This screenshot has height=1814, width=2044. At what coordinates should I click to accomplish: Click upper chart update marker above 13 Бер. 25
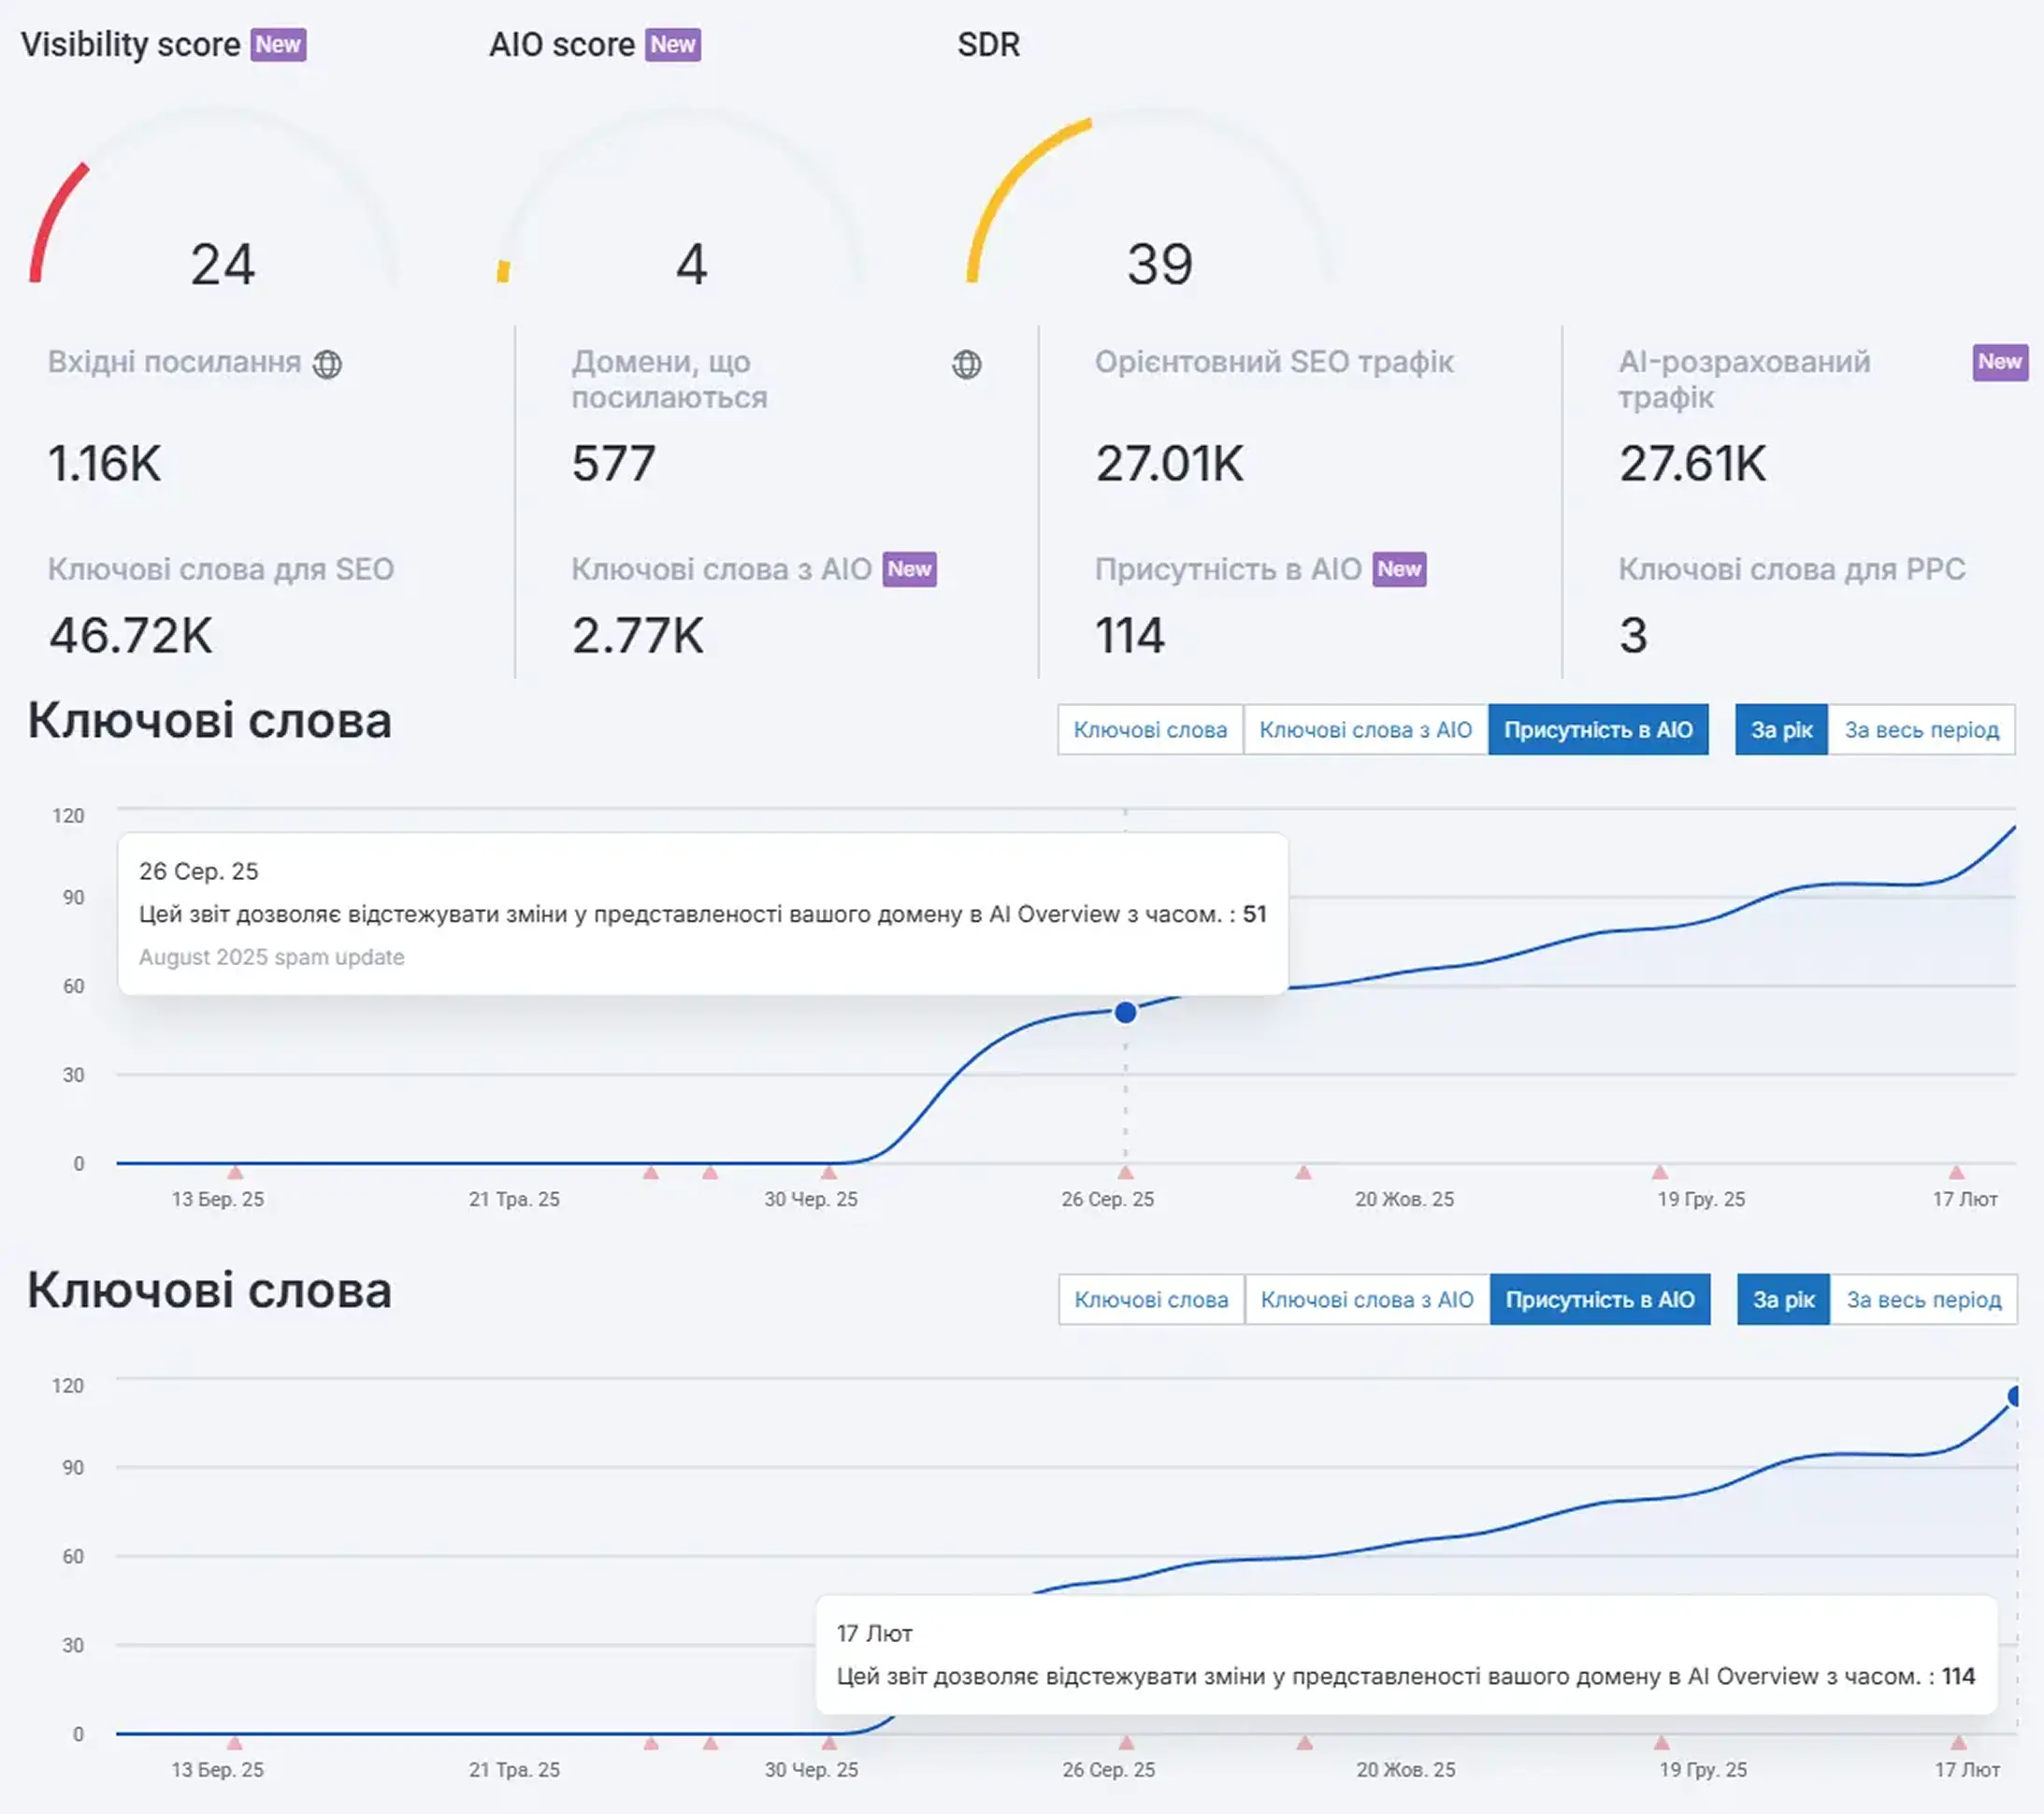click(x=235, y=1172)
